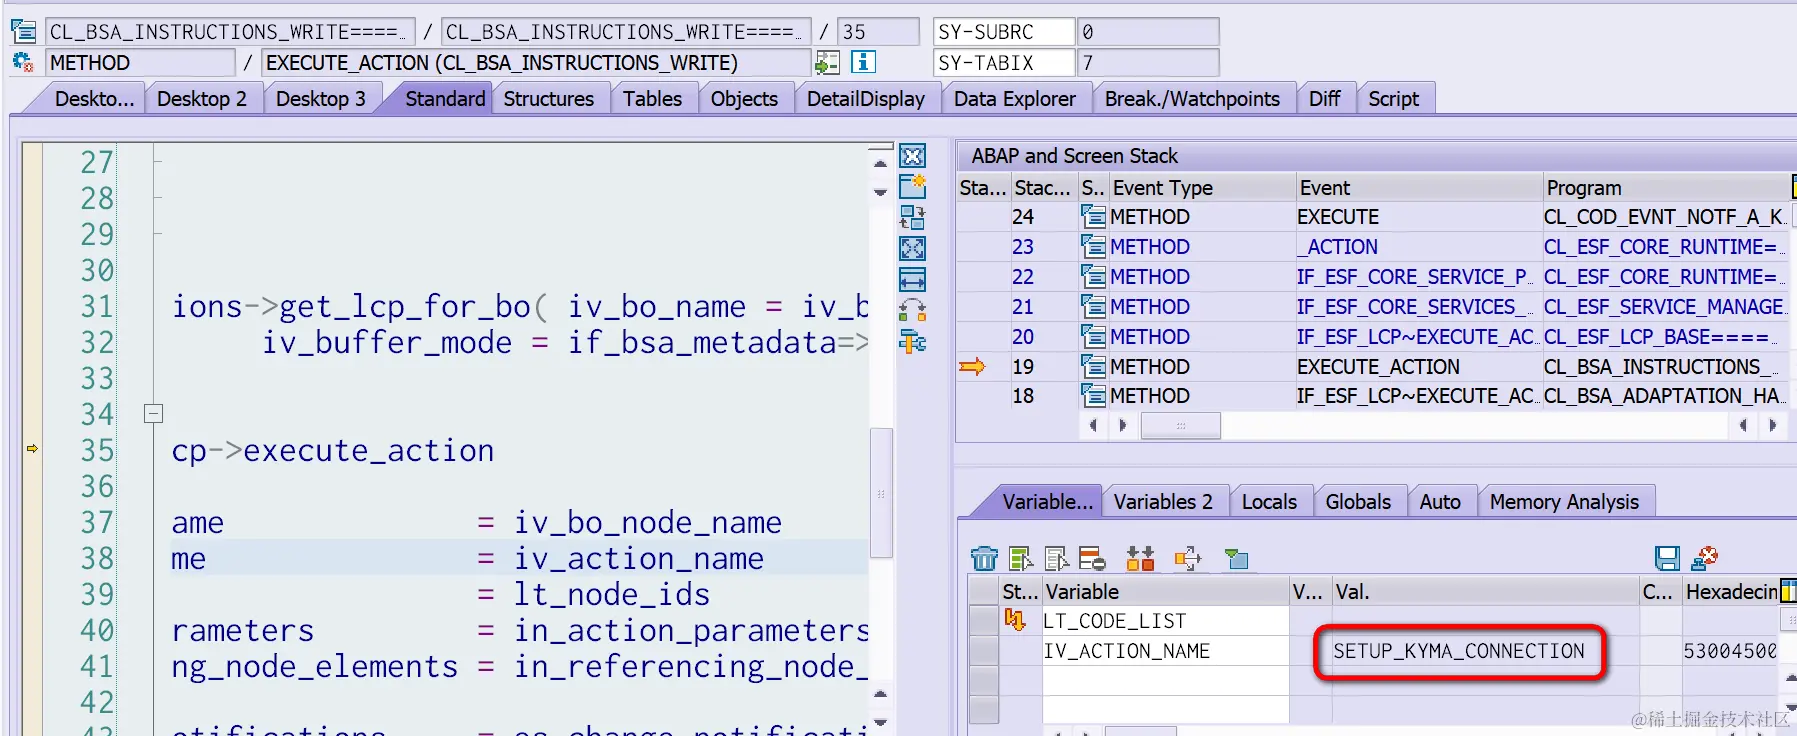Viewport: 1797px width, 736px height.
Task: Click the row selector for LT_CODE_LIST
Action: (x=984, y=620)
